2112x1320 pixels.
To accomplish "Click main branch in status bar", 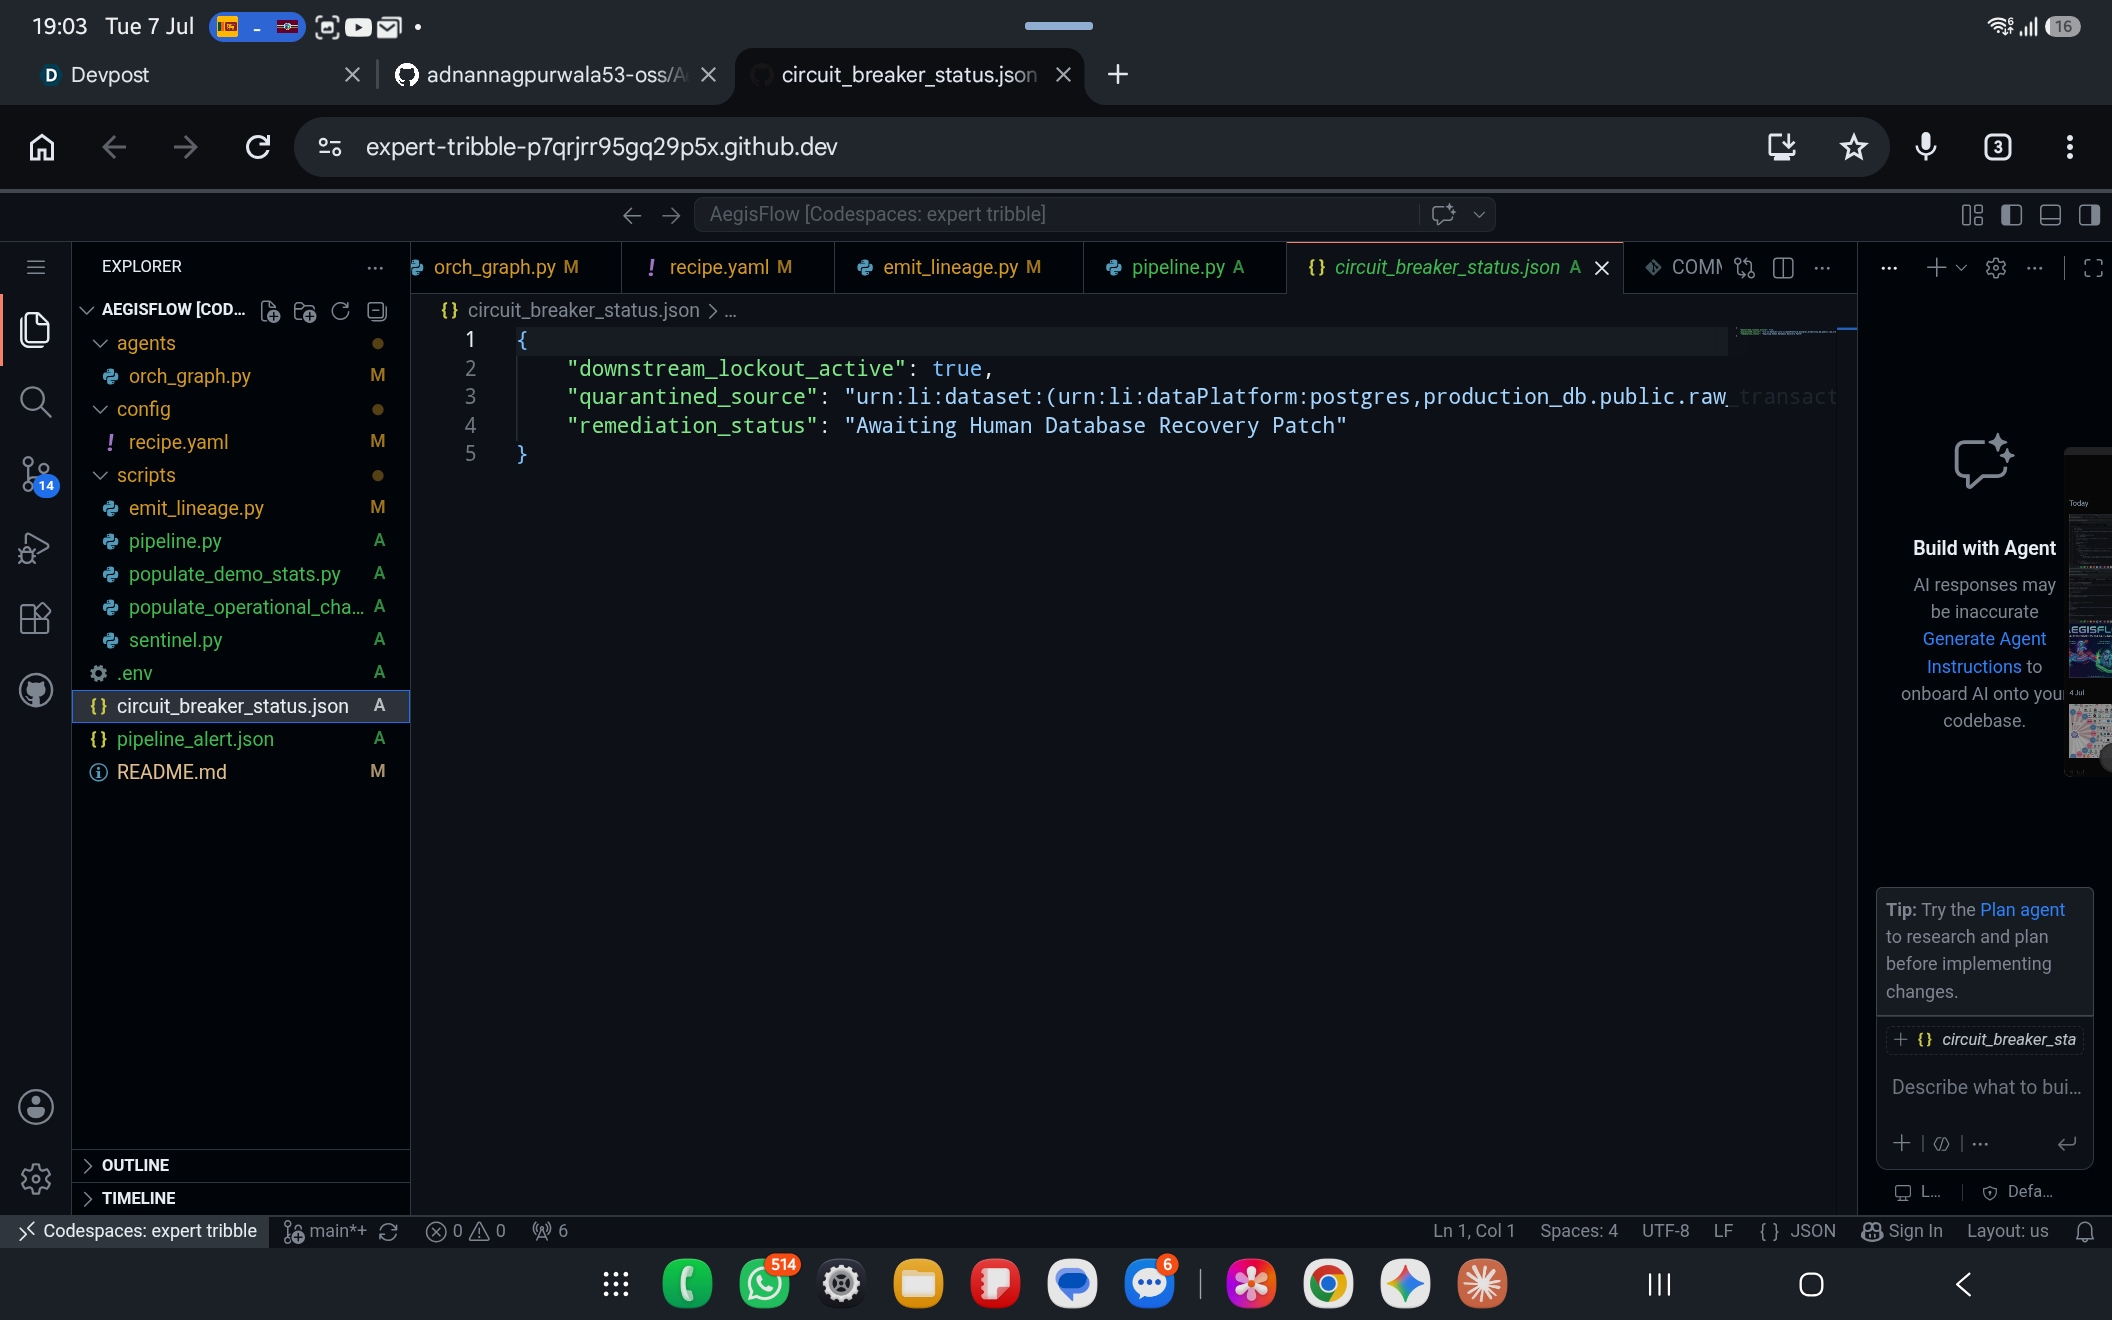I will click(x=326, y=1231).
